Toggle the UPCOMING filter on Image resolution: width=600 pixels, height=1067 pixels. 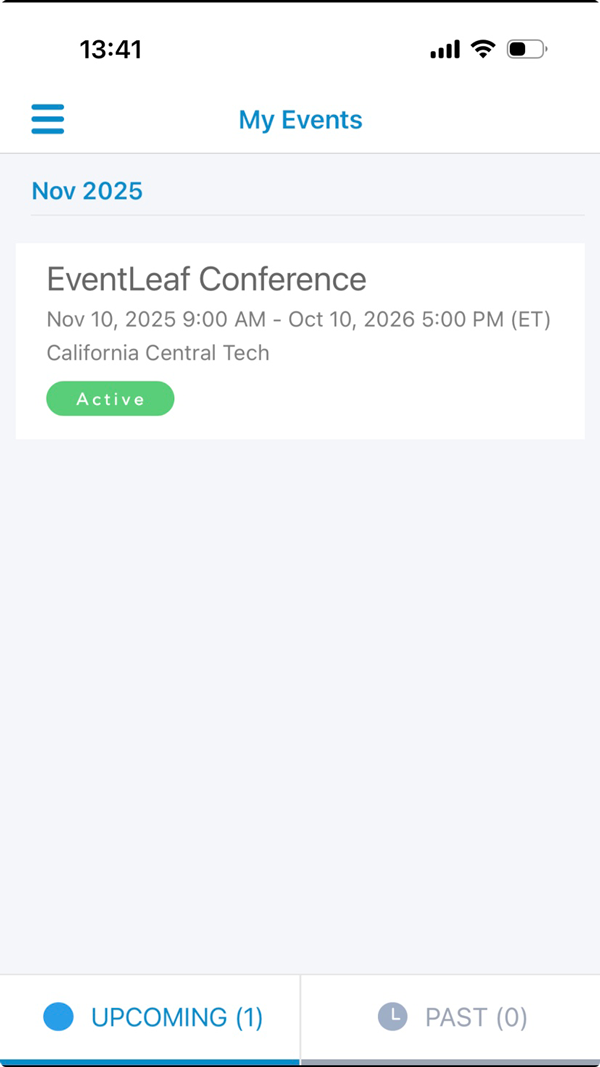pyautogui.click(x=150, y=1016)
